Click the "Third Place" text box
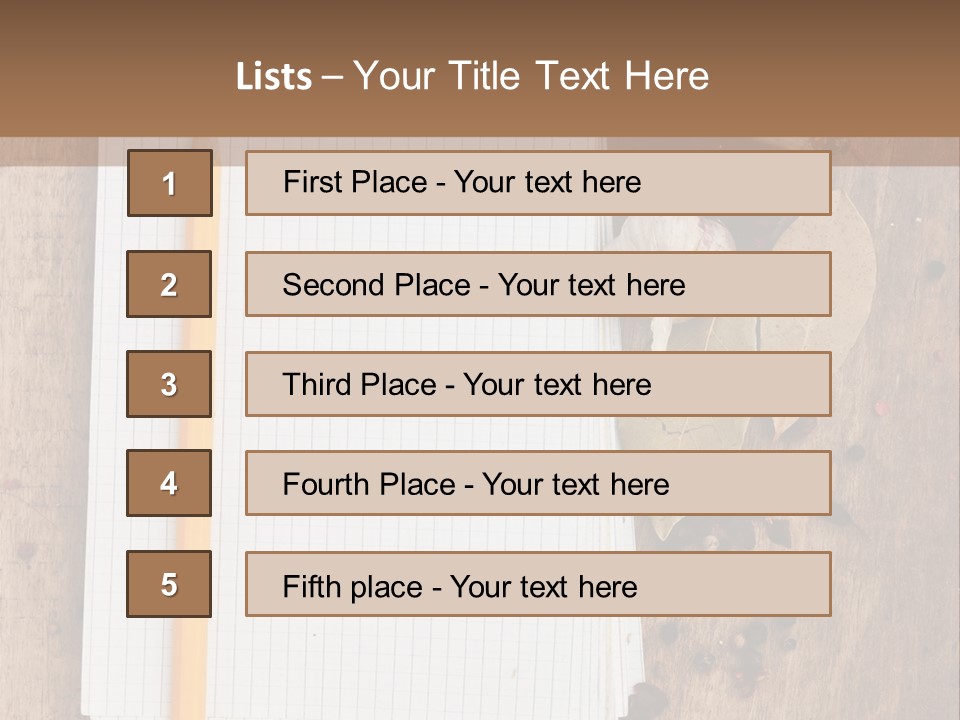Viewport: 960px width, 720px height. click(x=538, y=384)
